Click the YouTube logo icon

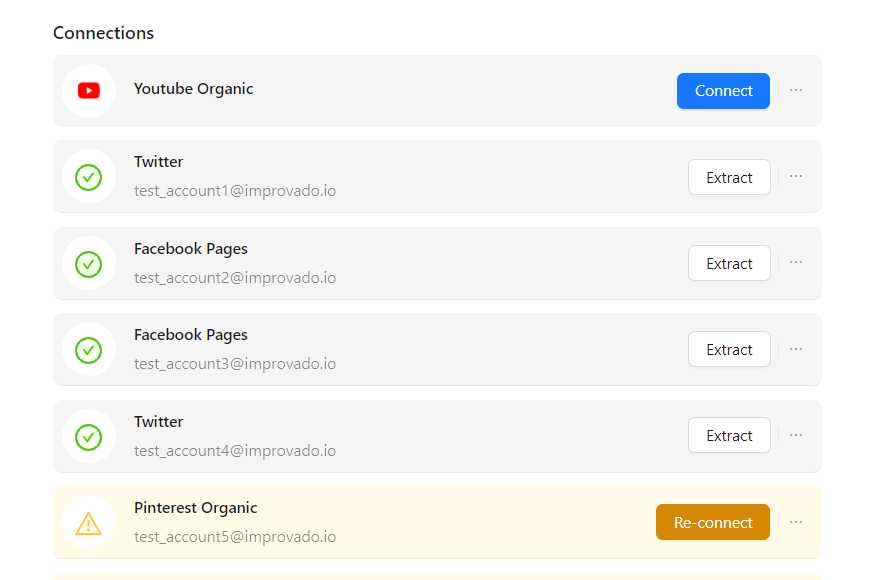[x=89, y=91]
